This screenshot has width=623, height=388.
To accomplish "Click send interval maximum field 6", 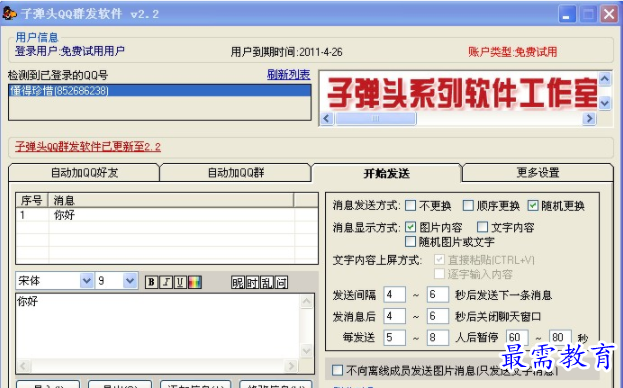I will coord(437,295).
